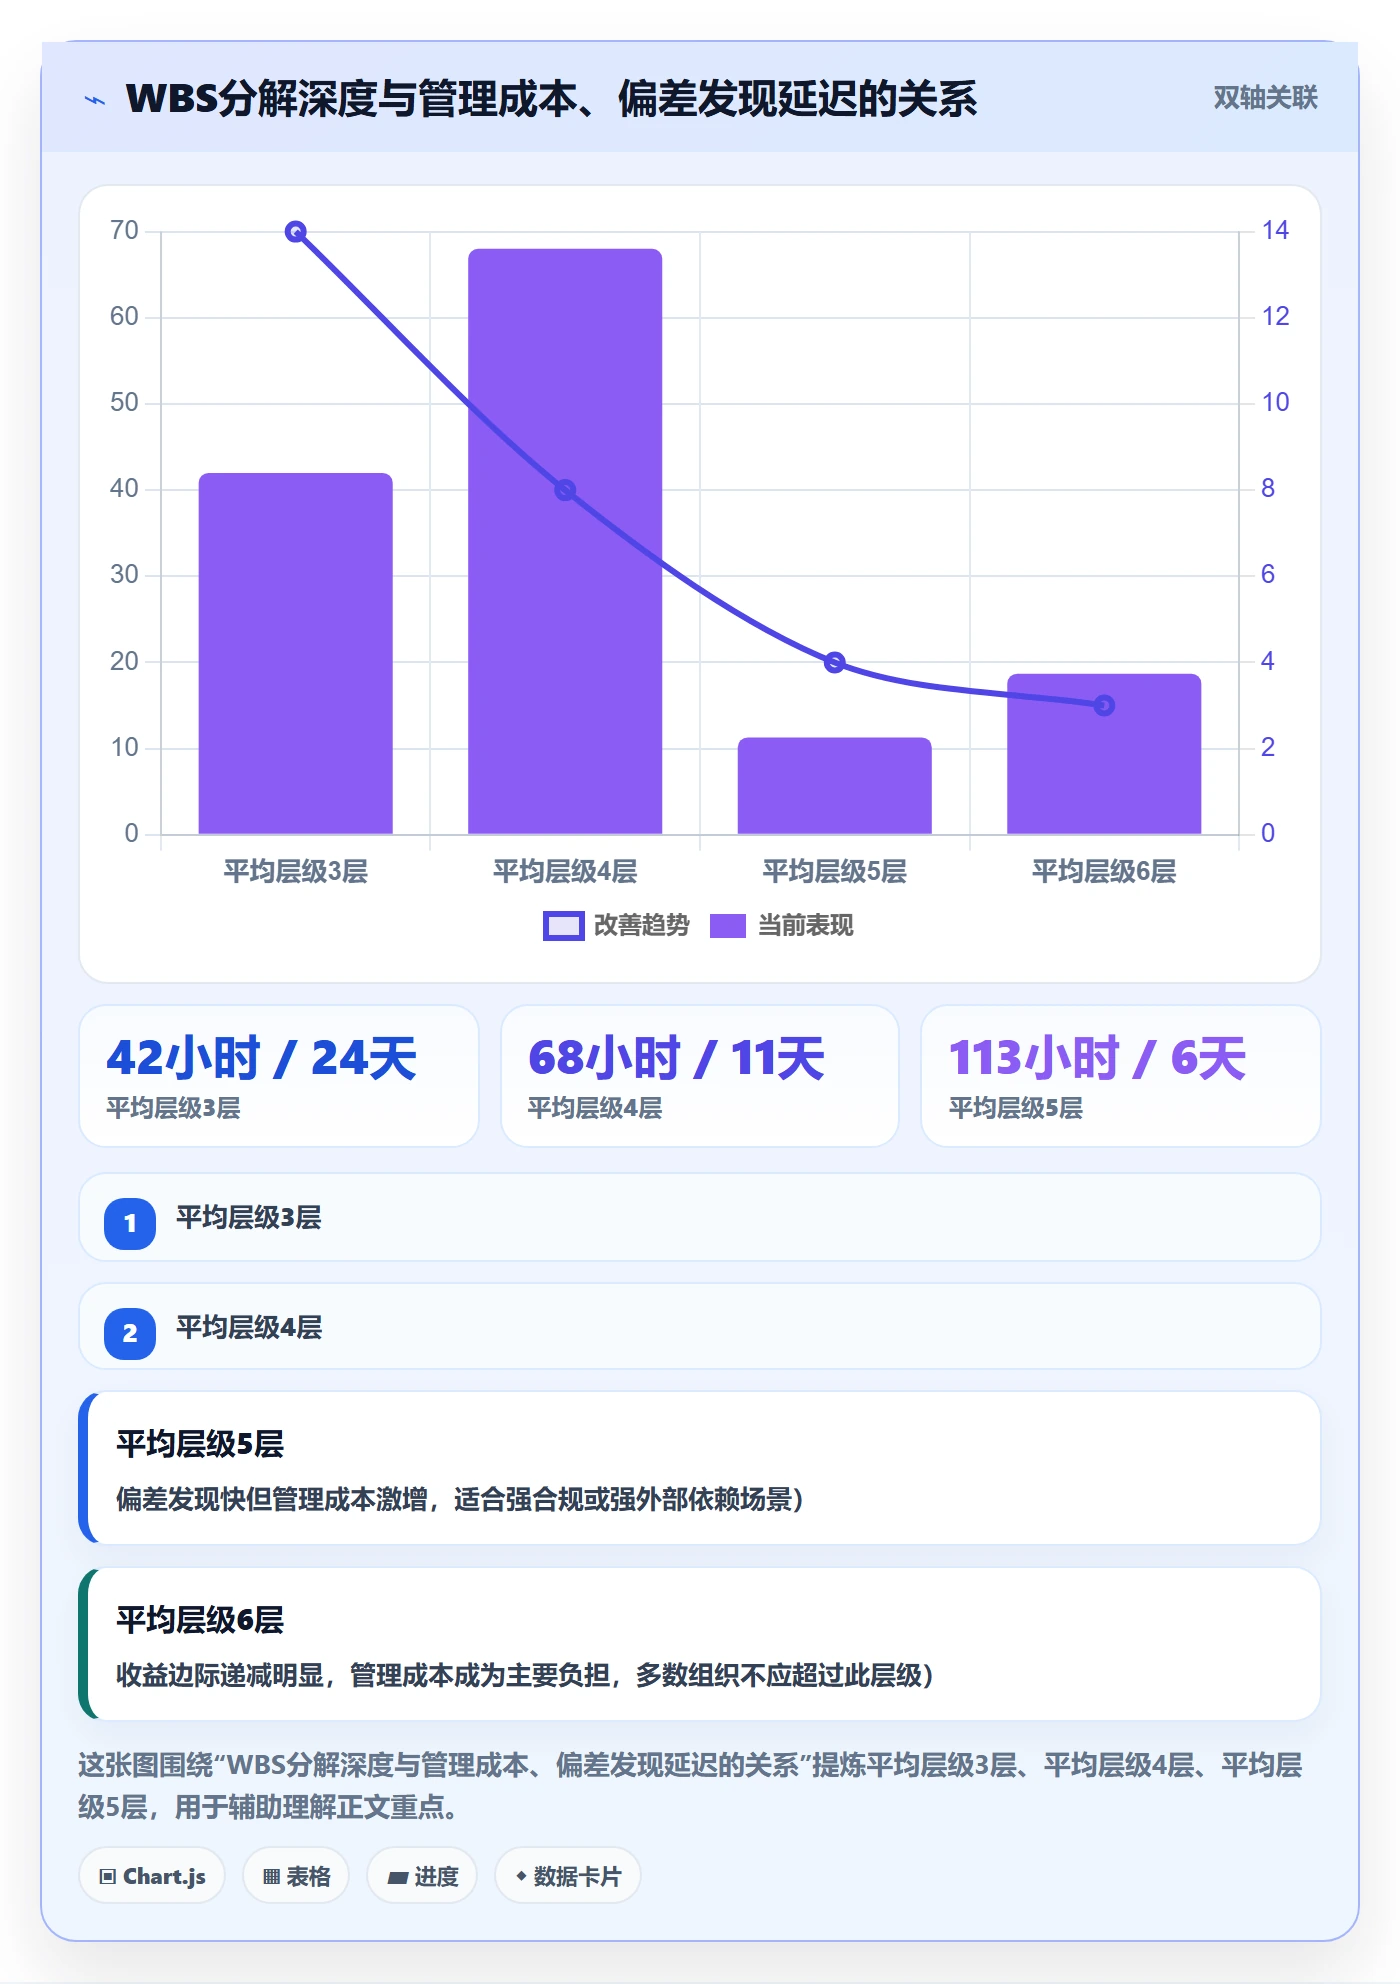Click the tallest bar for 平均层级4层
1400x1984 pixels.
[x=565, y=541]
